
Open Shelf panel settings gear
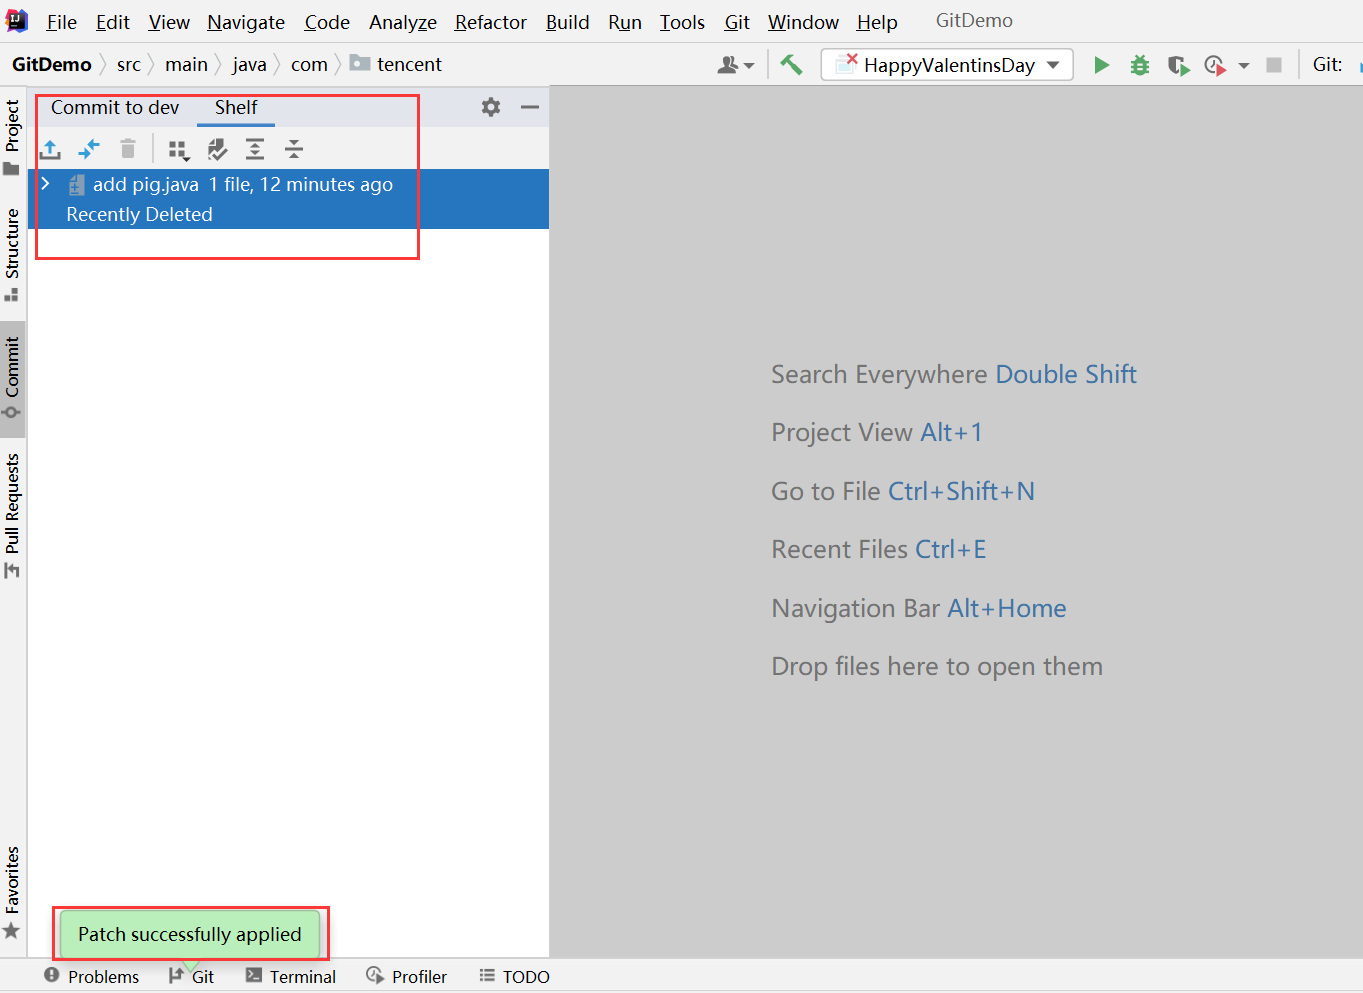pyautogui.click(x=490, y=107)
